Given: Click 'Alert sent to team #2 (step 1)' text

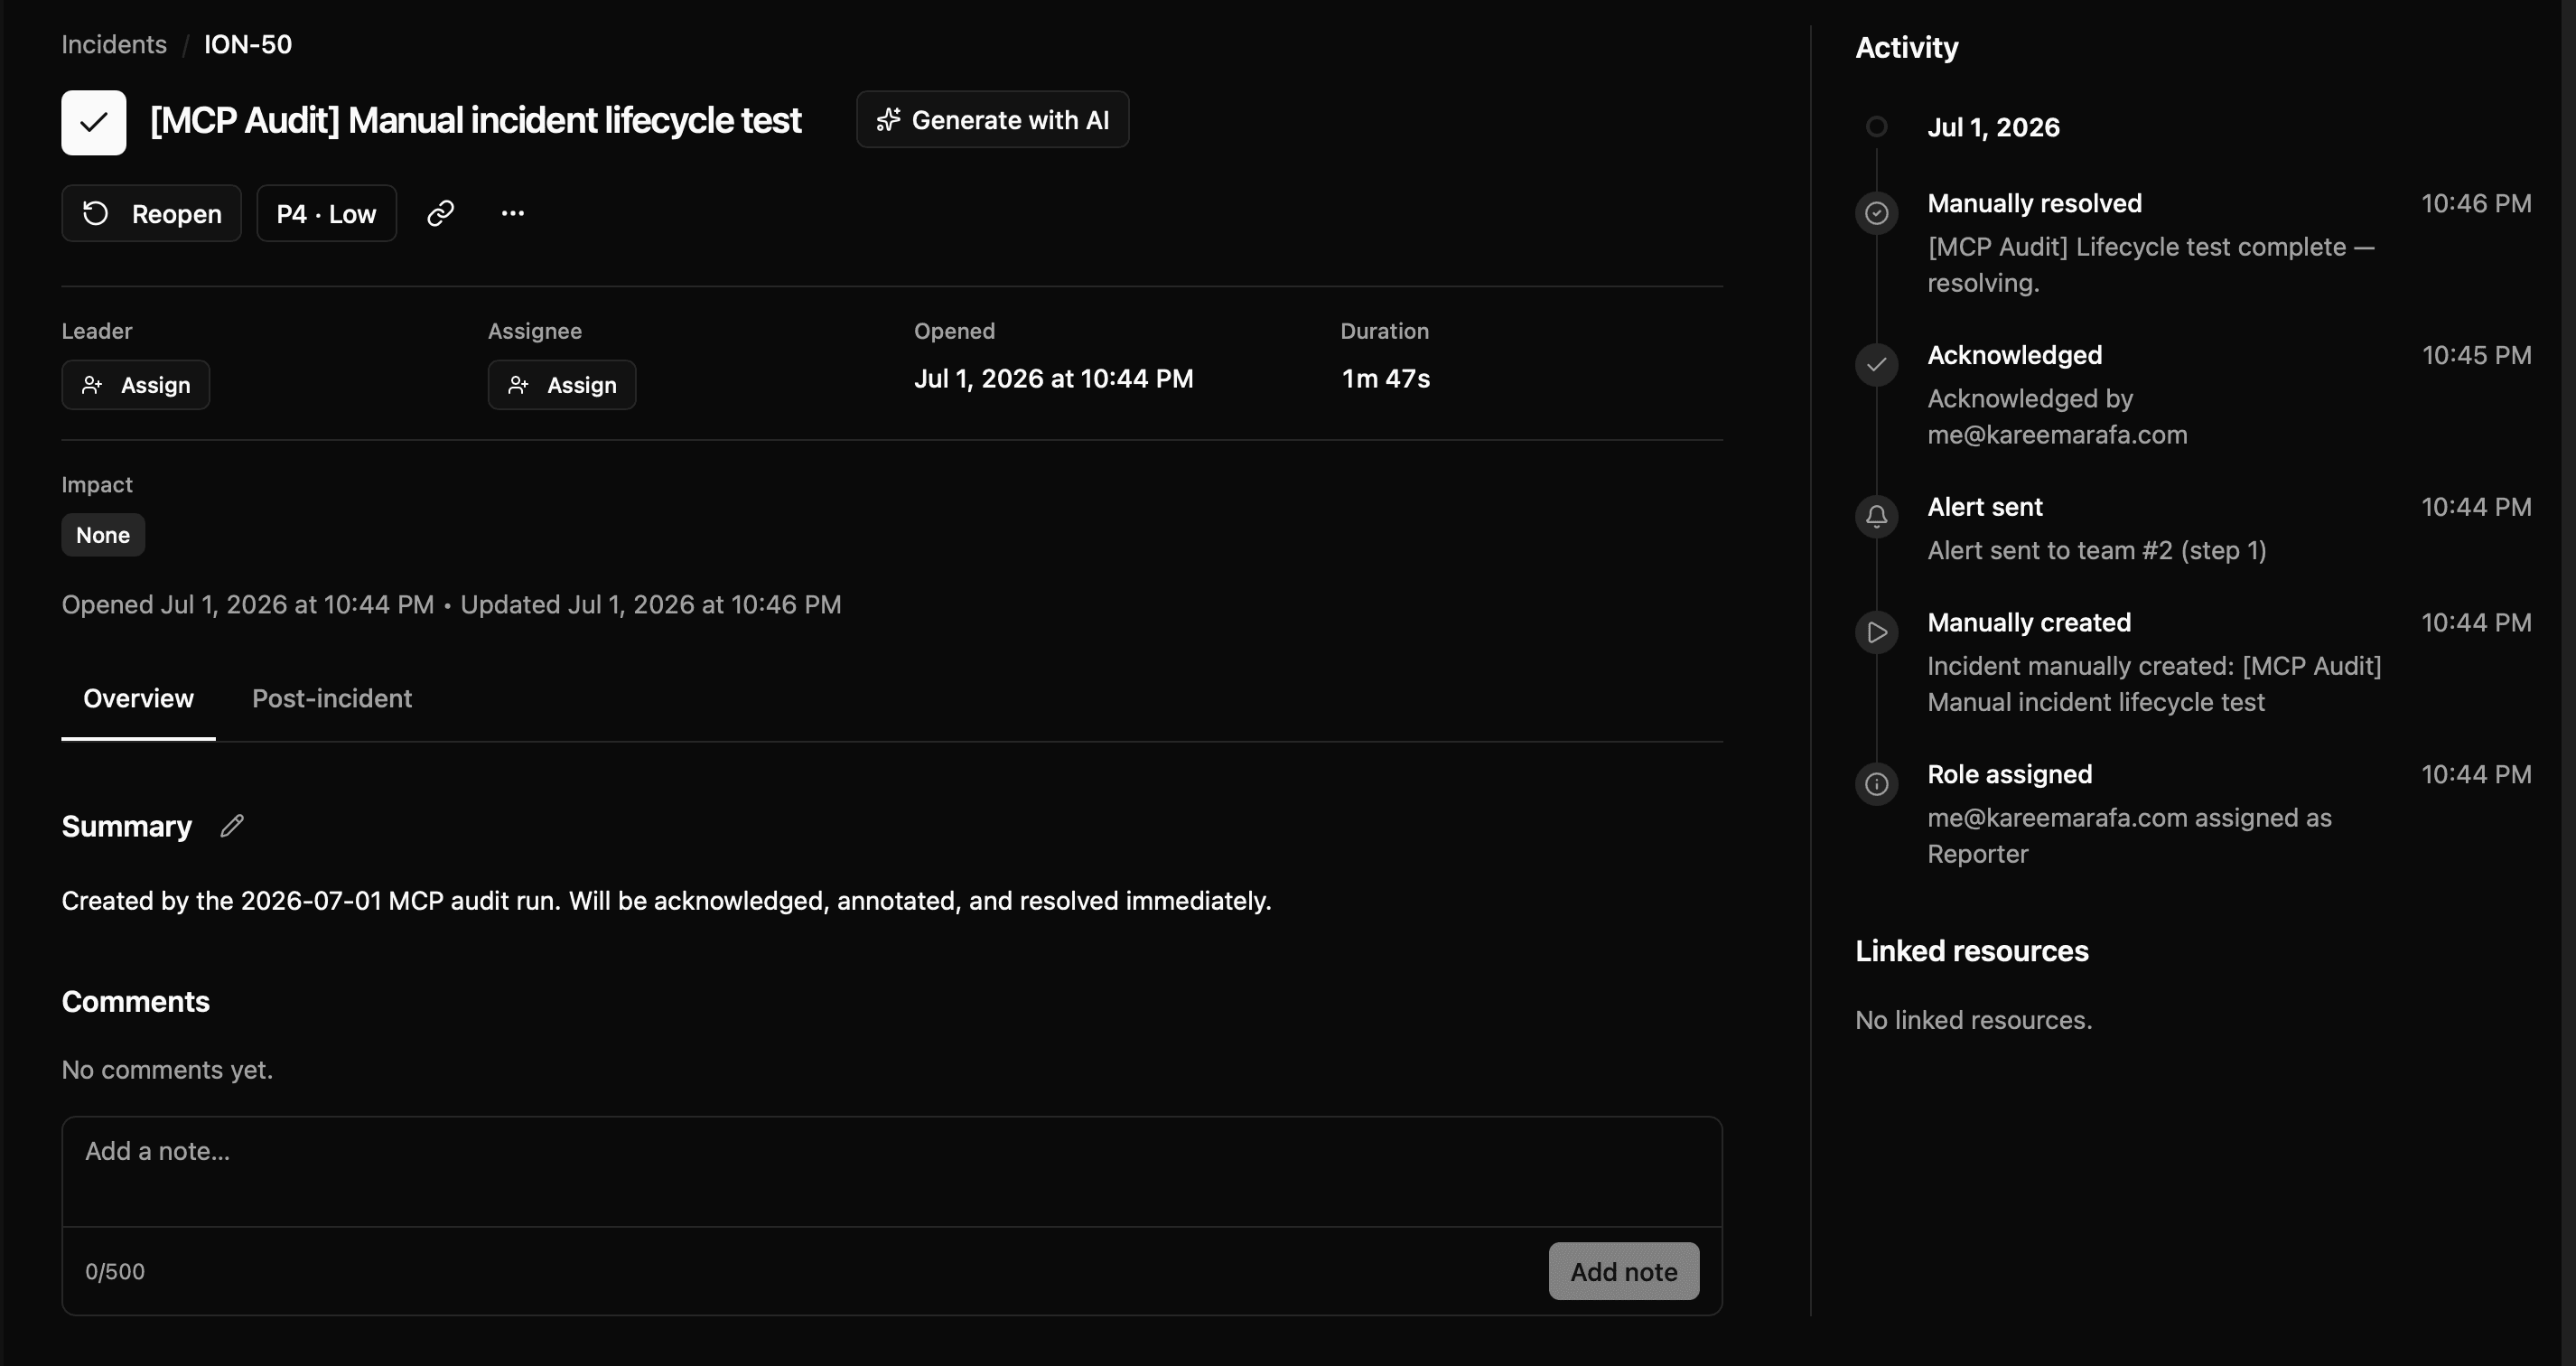Looking at the screenshot, I should (2096, 550).
